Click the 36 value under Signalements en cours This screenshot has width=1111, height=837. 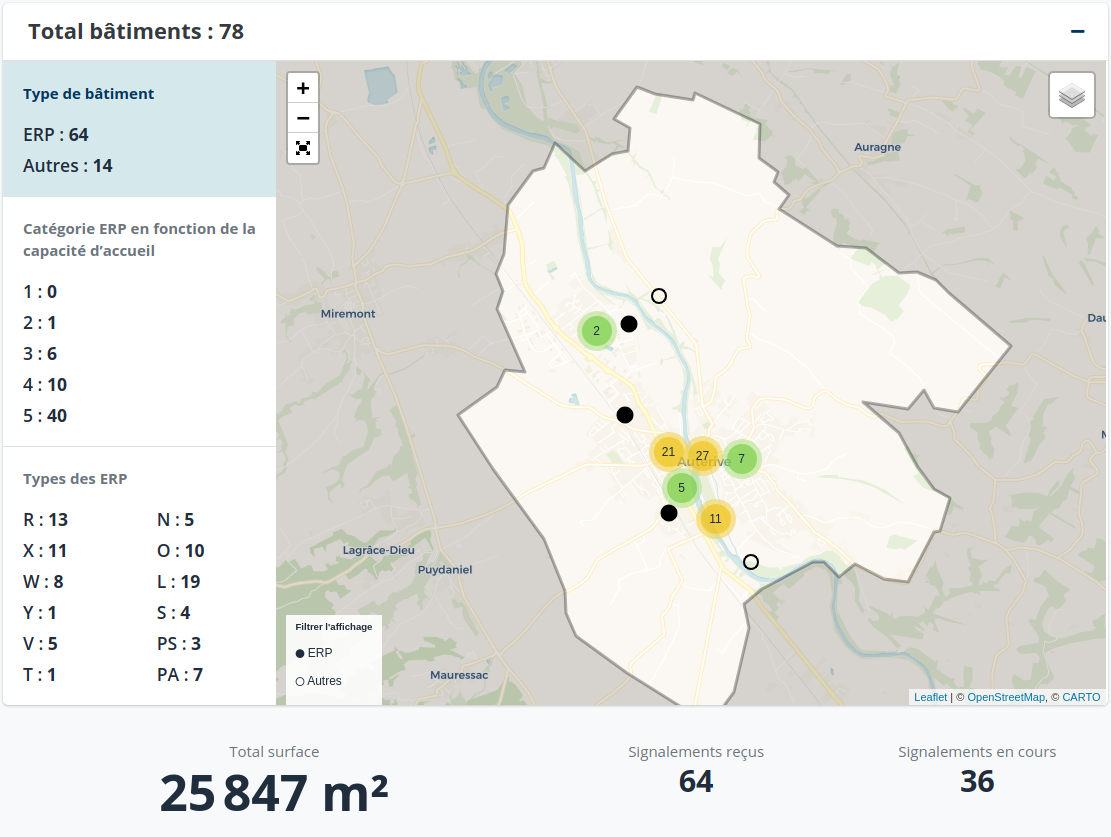point(977,782)
